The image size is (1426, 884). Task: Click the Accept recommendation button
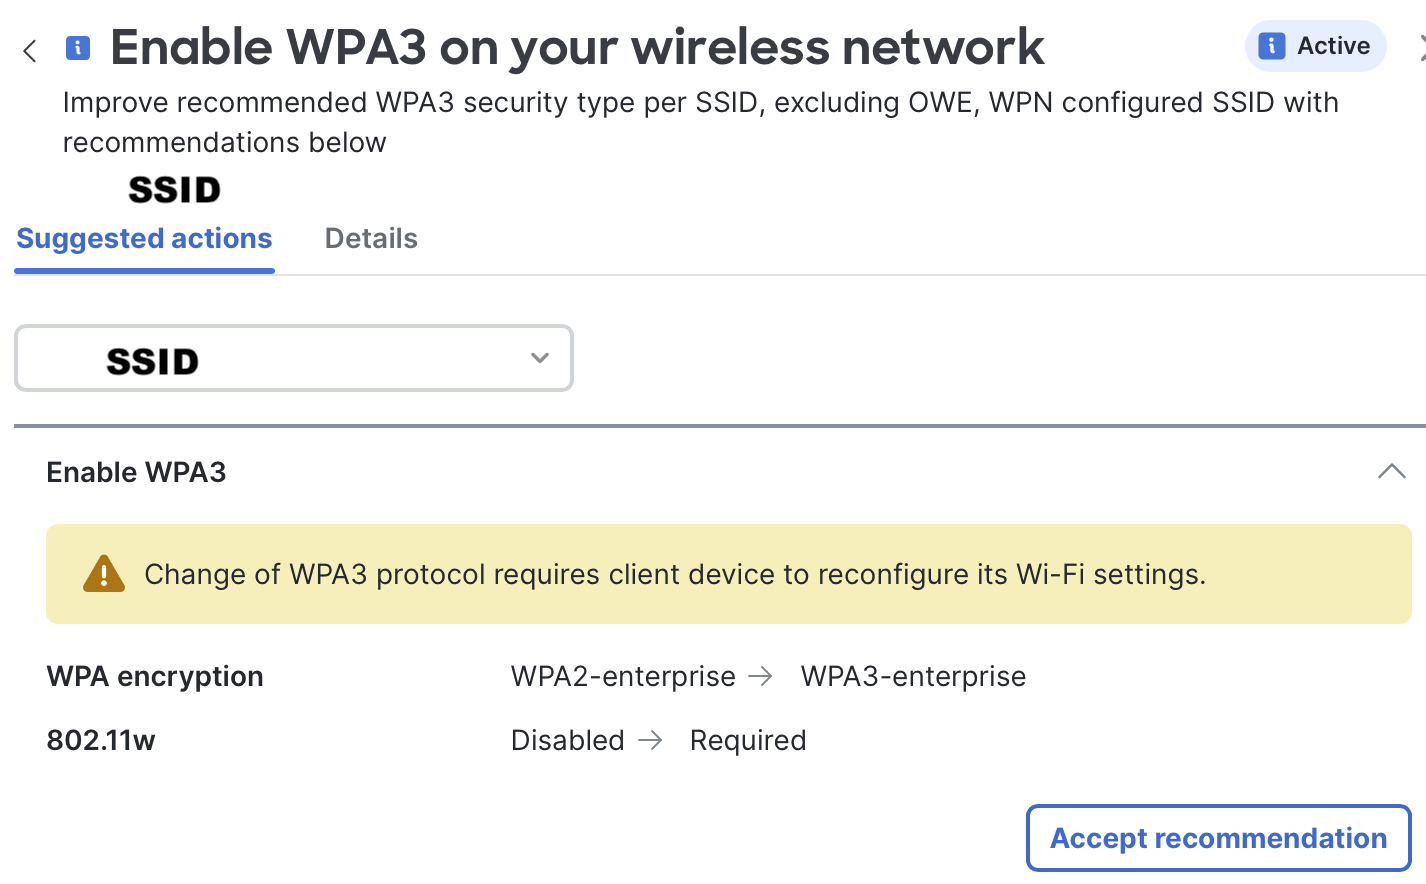tap(1217, 838)
